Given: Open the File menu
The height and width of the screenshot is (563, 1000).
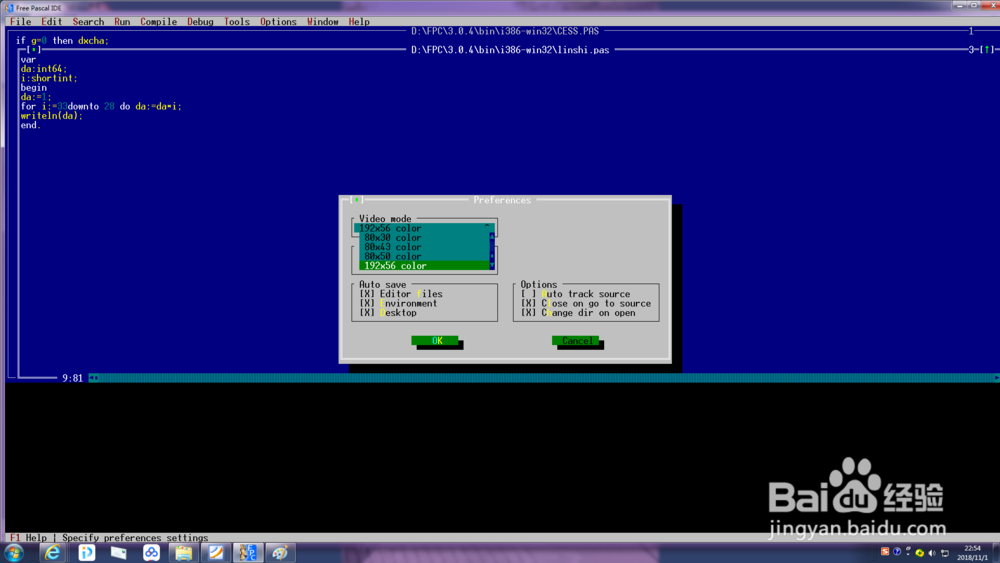Looking at the screenshot, I should pyautogui.click(x=20, y=22).
